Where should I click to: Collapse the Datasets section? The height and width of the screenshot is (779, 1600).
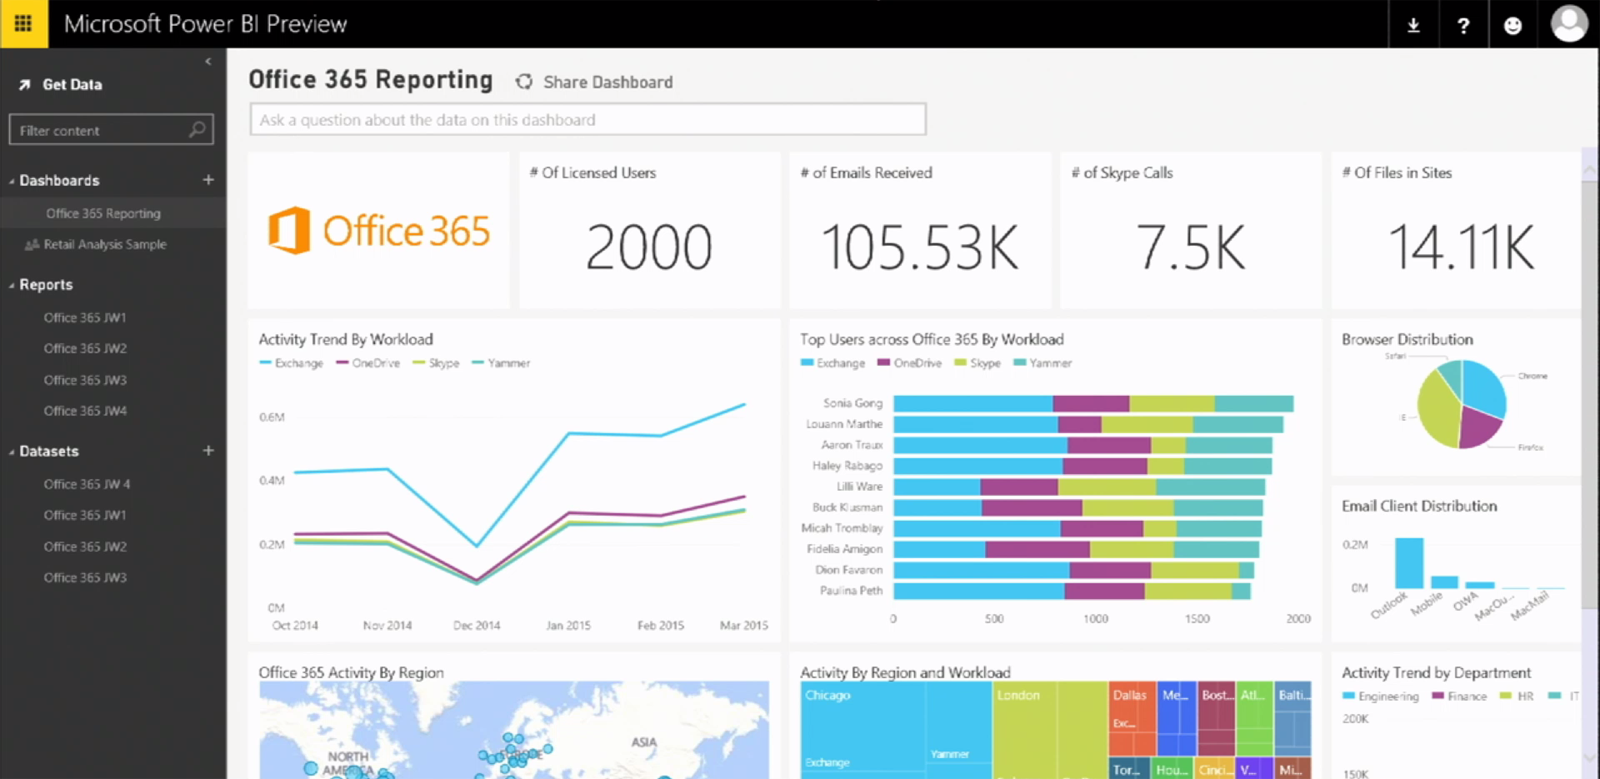coord(12,452)
